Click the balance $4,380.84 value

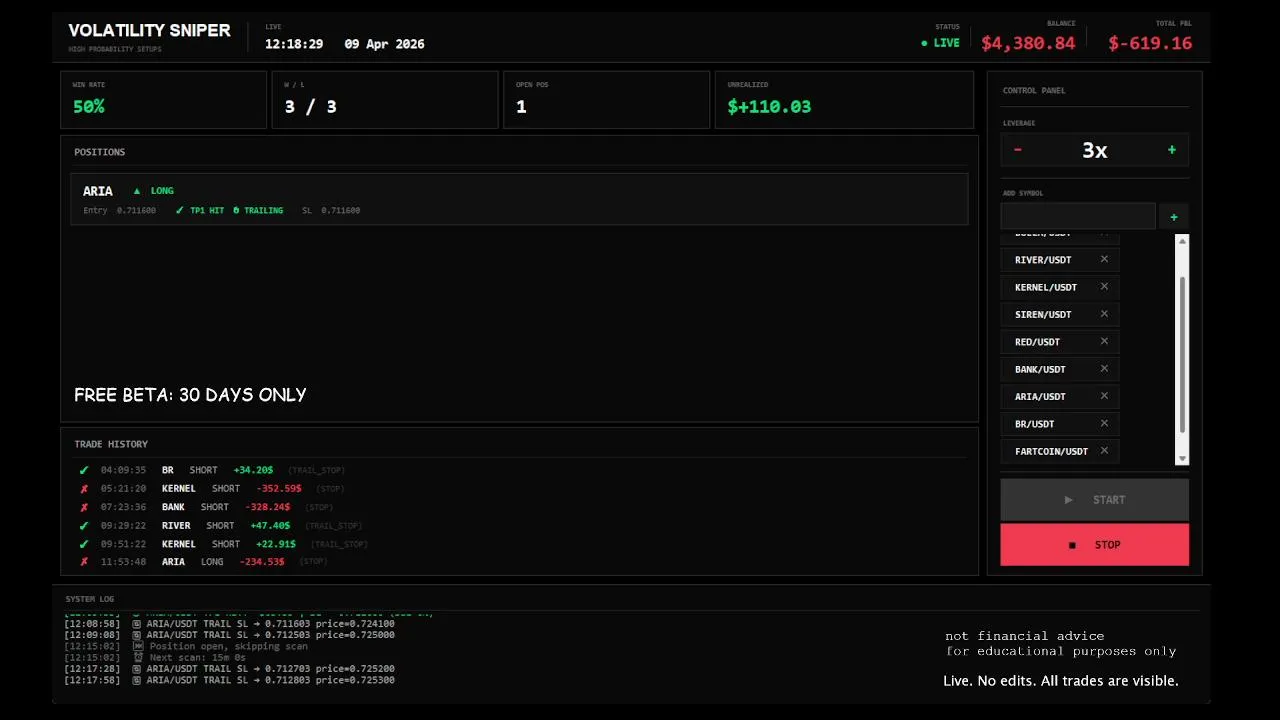(1028, 43)
